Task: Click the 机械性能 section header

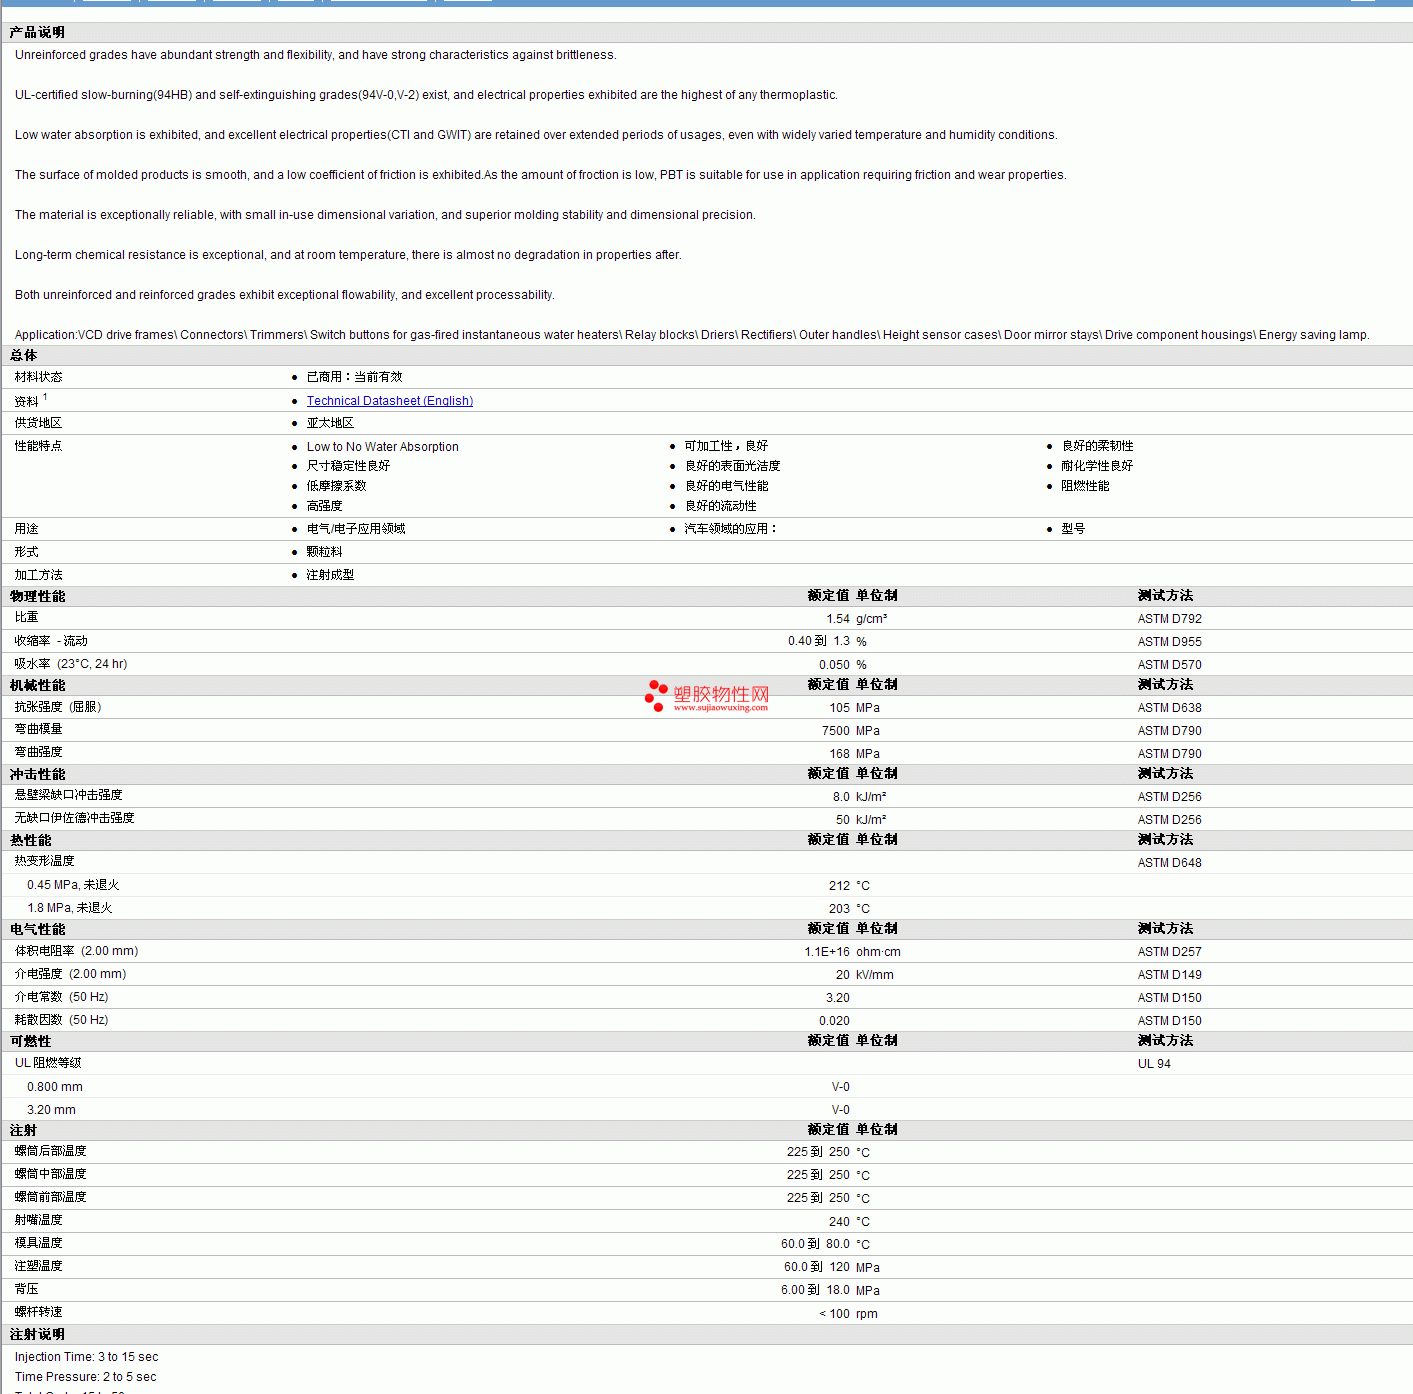Action: (37, 686)
